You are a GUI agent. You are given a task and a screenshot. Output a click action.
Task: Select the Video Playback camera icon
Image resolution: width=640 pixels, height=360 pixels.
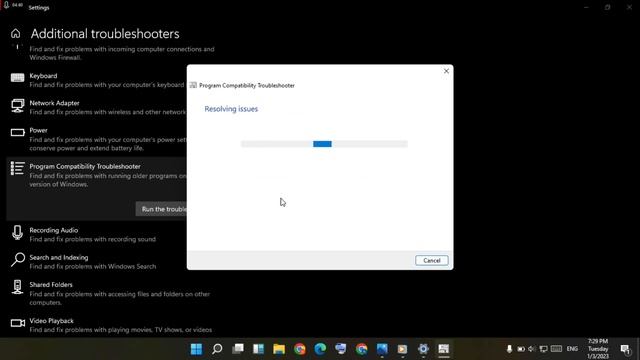(x=18, y=323)
